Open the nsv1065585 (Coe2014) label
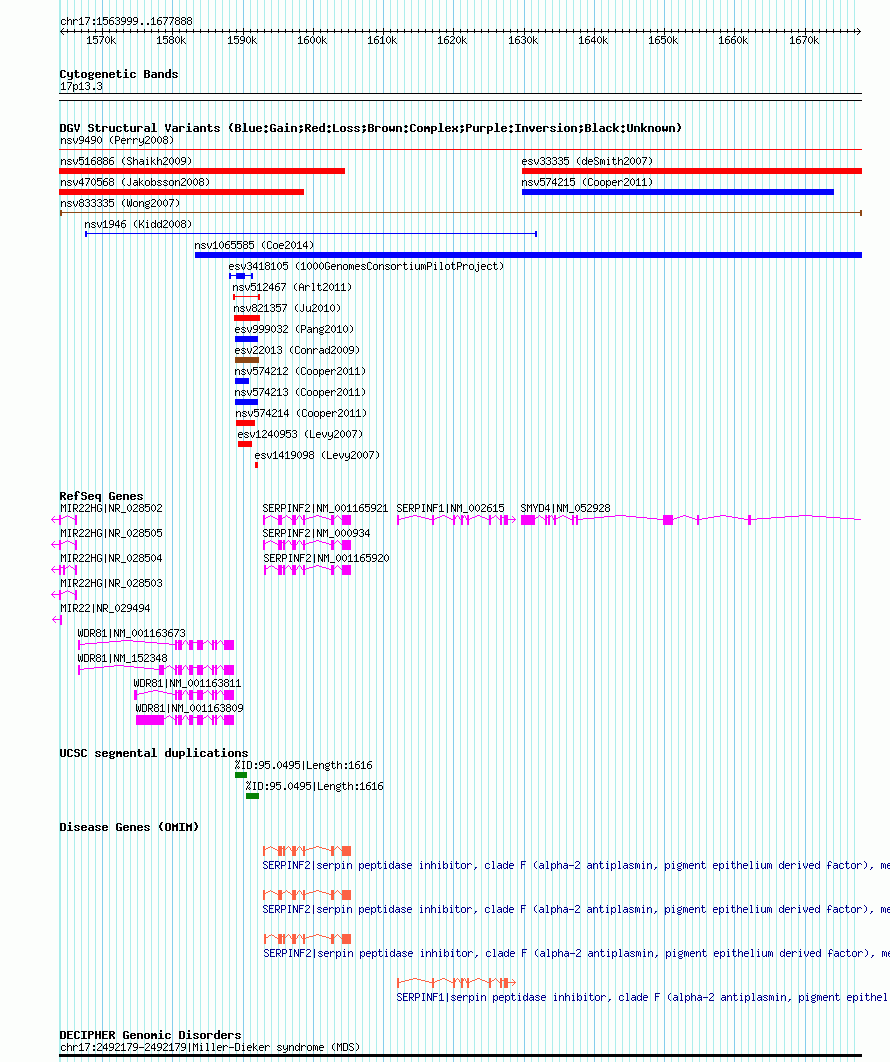 point(254,245)
